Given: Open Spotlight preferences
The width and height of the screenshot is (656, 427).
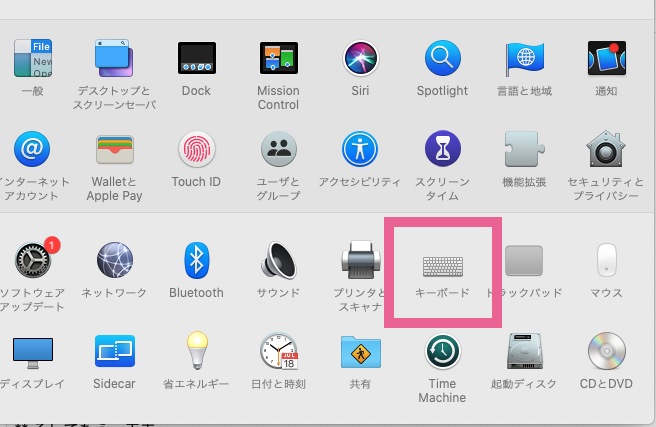Looking at the screenshot, I should (x=443, y=58).
